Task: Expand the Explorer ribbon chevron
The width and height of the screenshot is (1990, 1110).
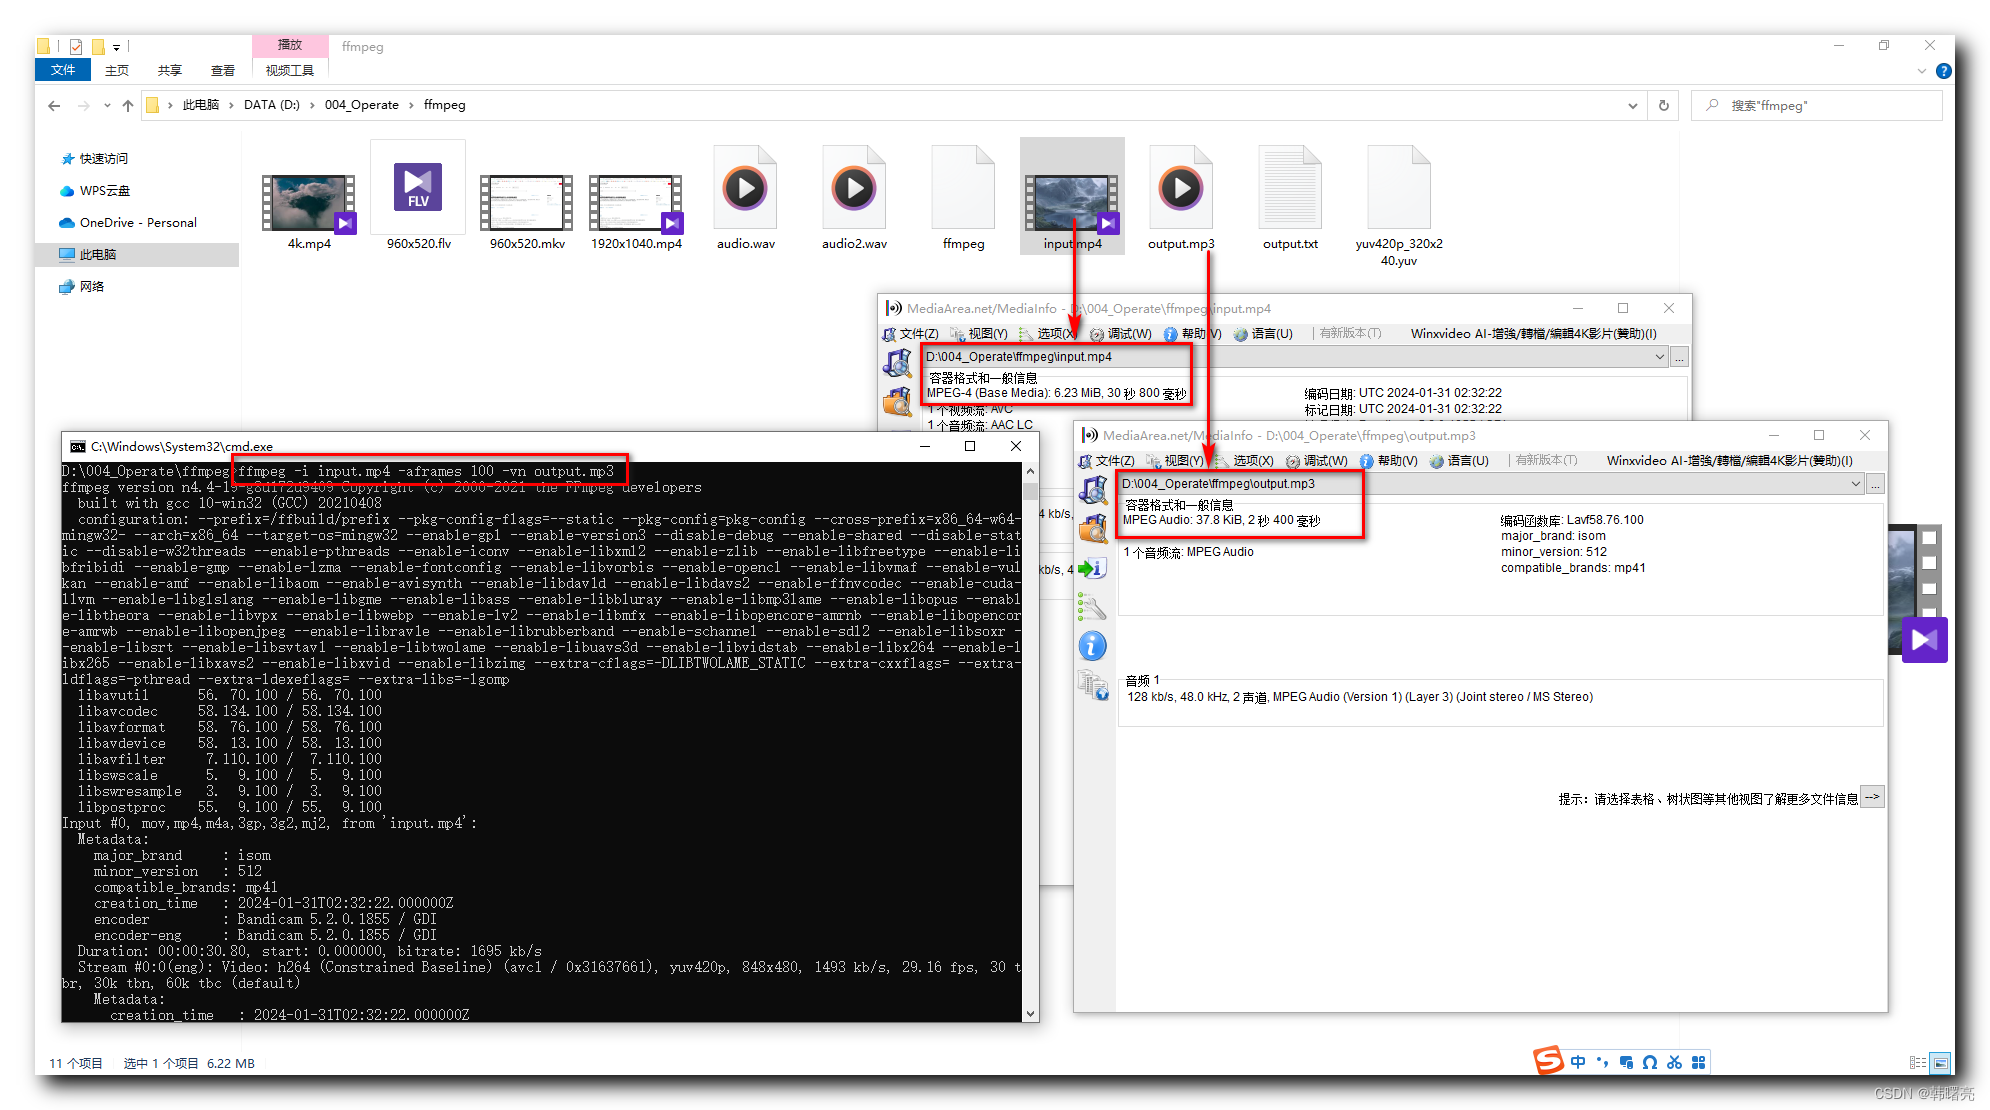Action: pos(1922,71)
